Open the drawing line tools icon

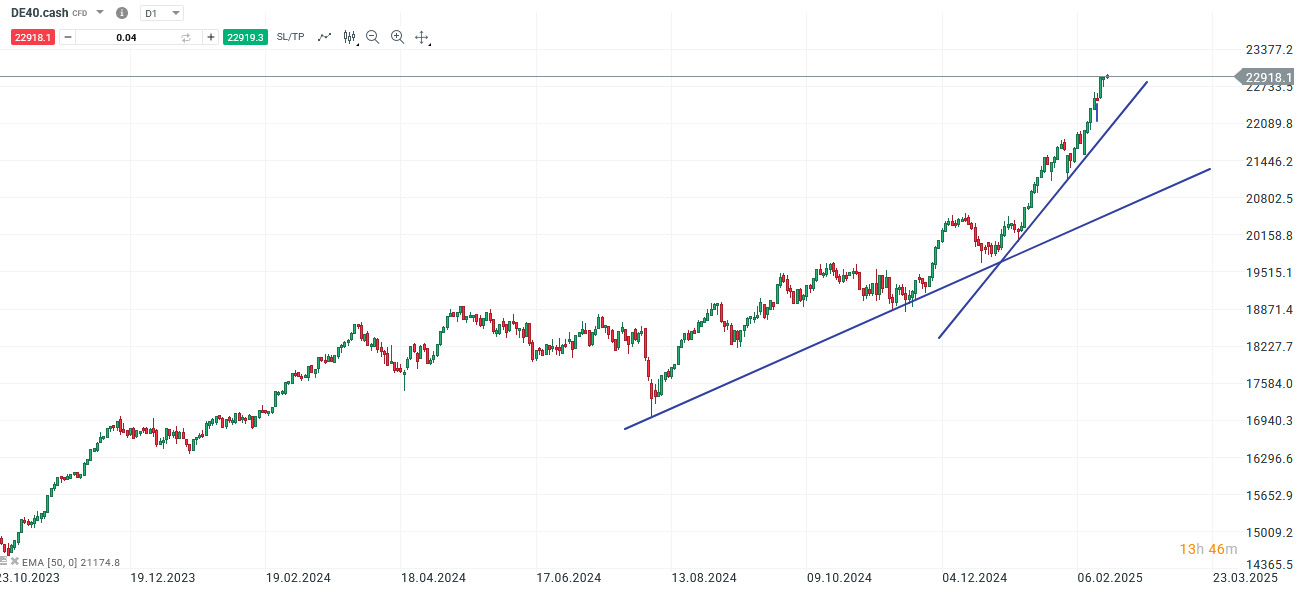(324, 37)
